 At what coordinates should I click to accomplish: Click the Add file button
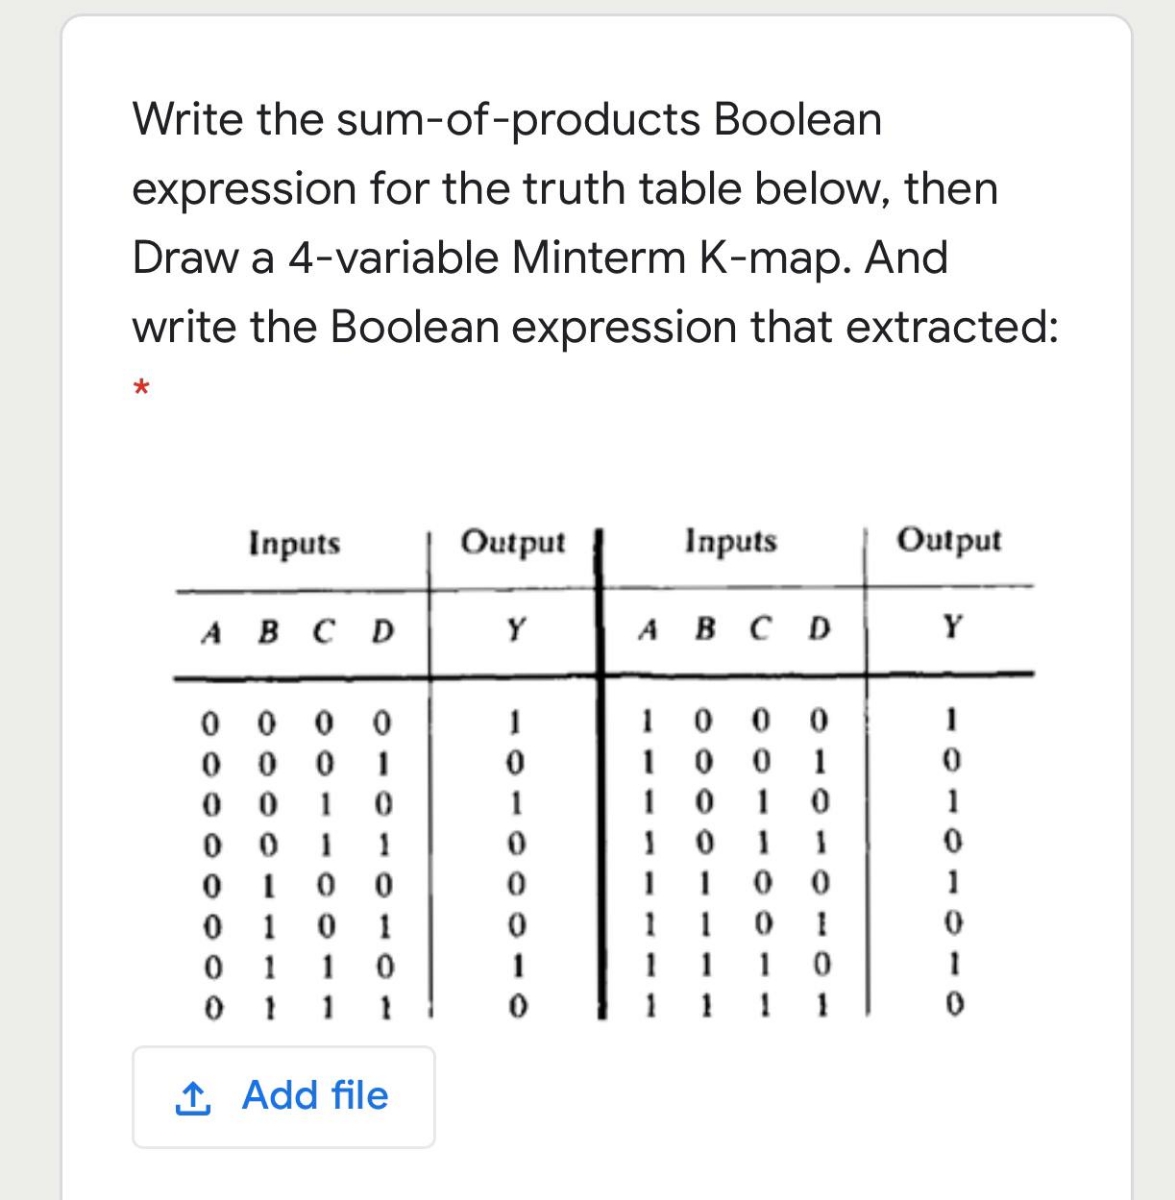(x=283, y=1096)
